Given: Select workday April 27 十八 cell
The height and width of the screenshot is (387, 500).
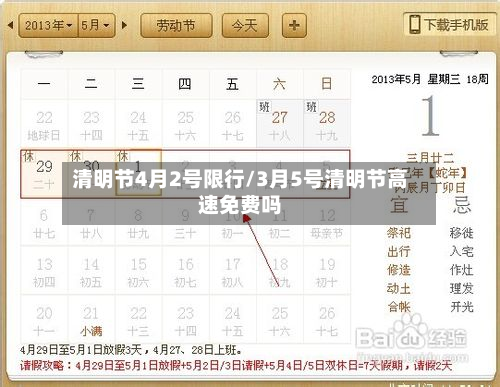Looking at the screenshot, I should coord(280,124).
